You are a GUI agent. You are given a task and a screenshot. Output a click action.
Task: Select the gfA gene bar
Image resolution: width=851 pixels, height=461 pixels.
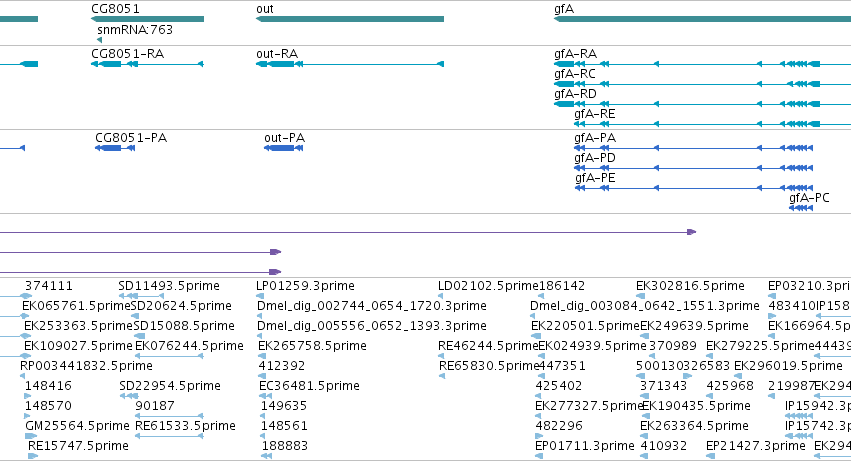[x=702, y=19]
